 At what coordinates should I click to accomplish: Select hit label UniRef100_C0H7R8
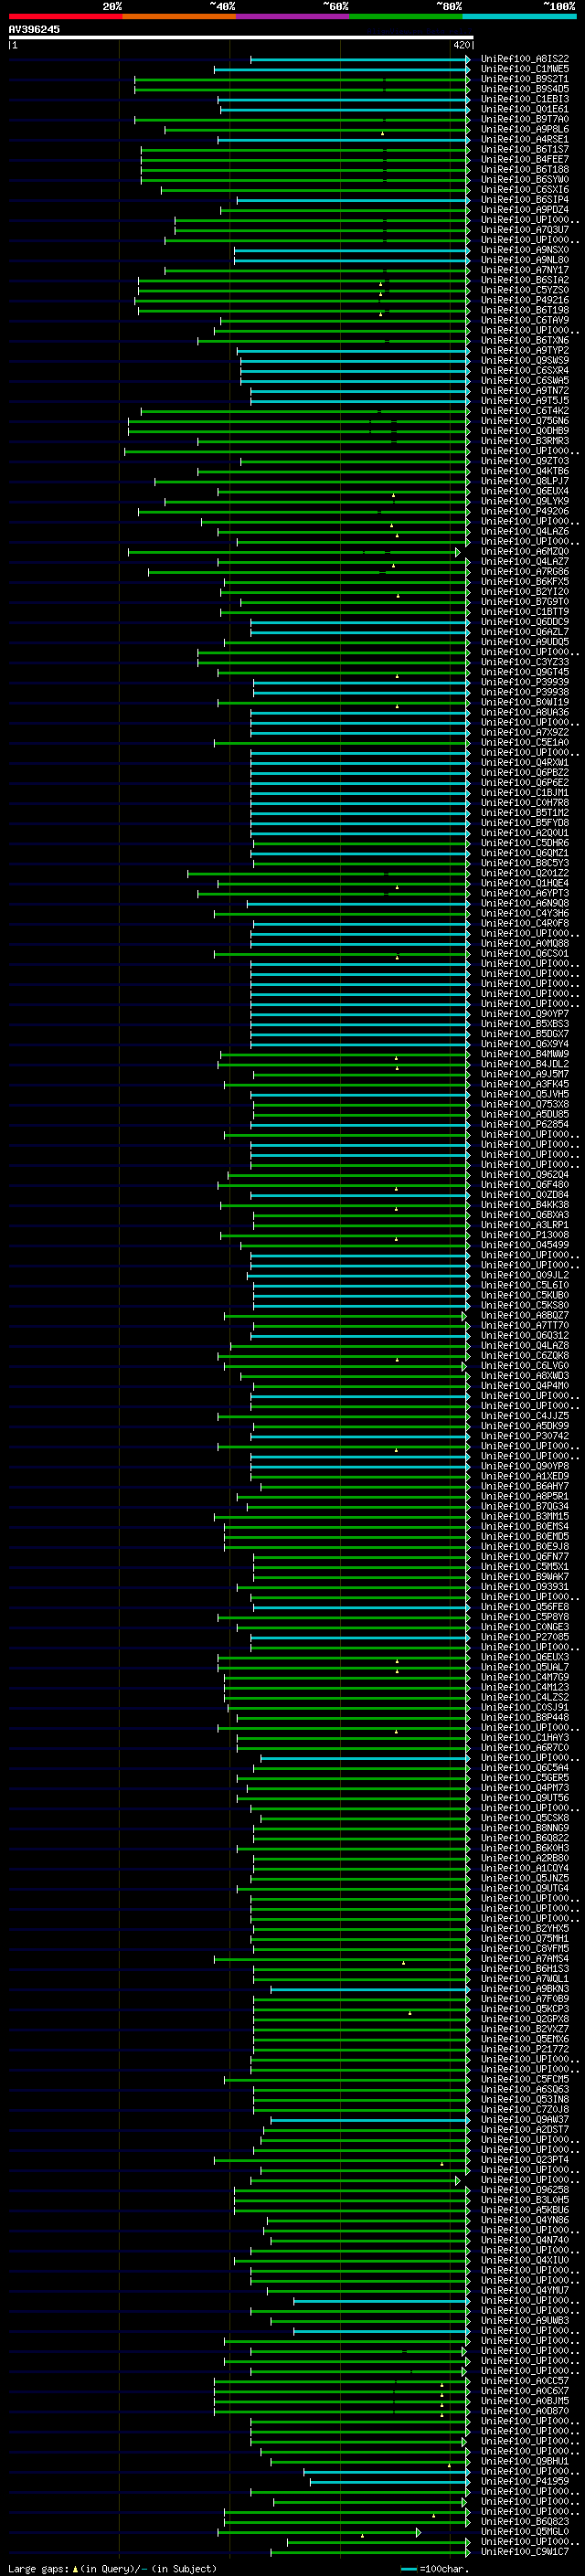(525, 803)
